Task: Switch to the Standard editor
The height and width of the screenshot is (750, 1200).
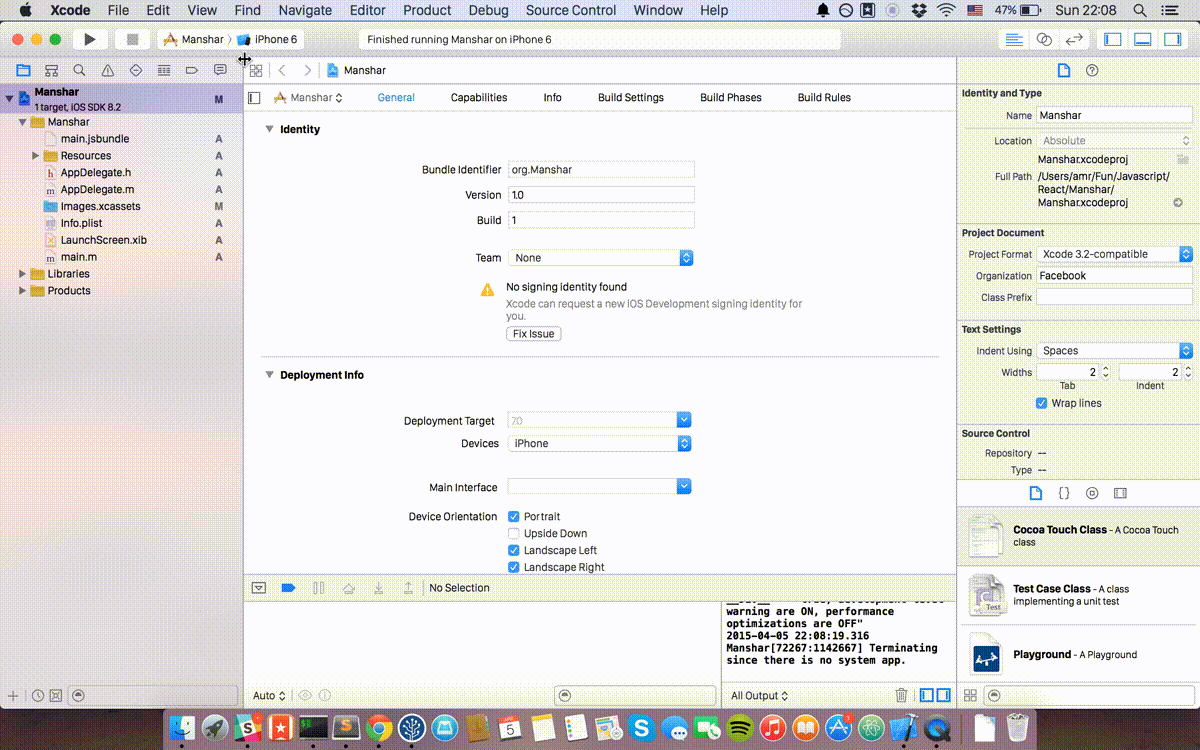Action: [1014, 39]
